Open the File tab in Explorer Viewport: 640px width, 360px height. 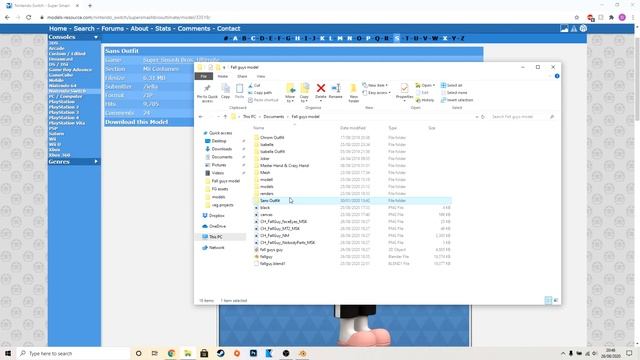click(x=204, y=76)
